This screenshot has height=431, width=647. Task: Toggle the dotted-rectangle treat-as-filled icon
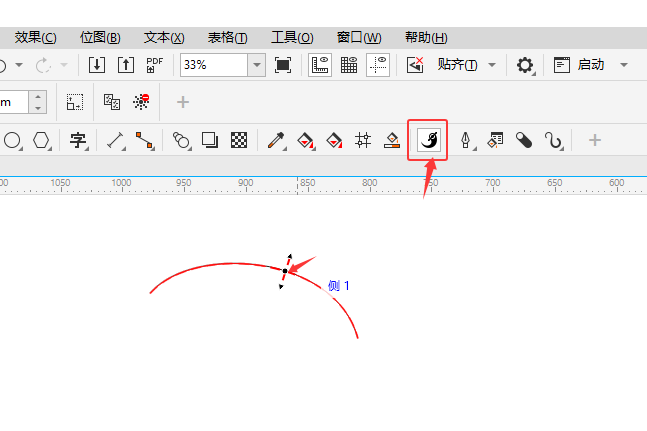75,102
